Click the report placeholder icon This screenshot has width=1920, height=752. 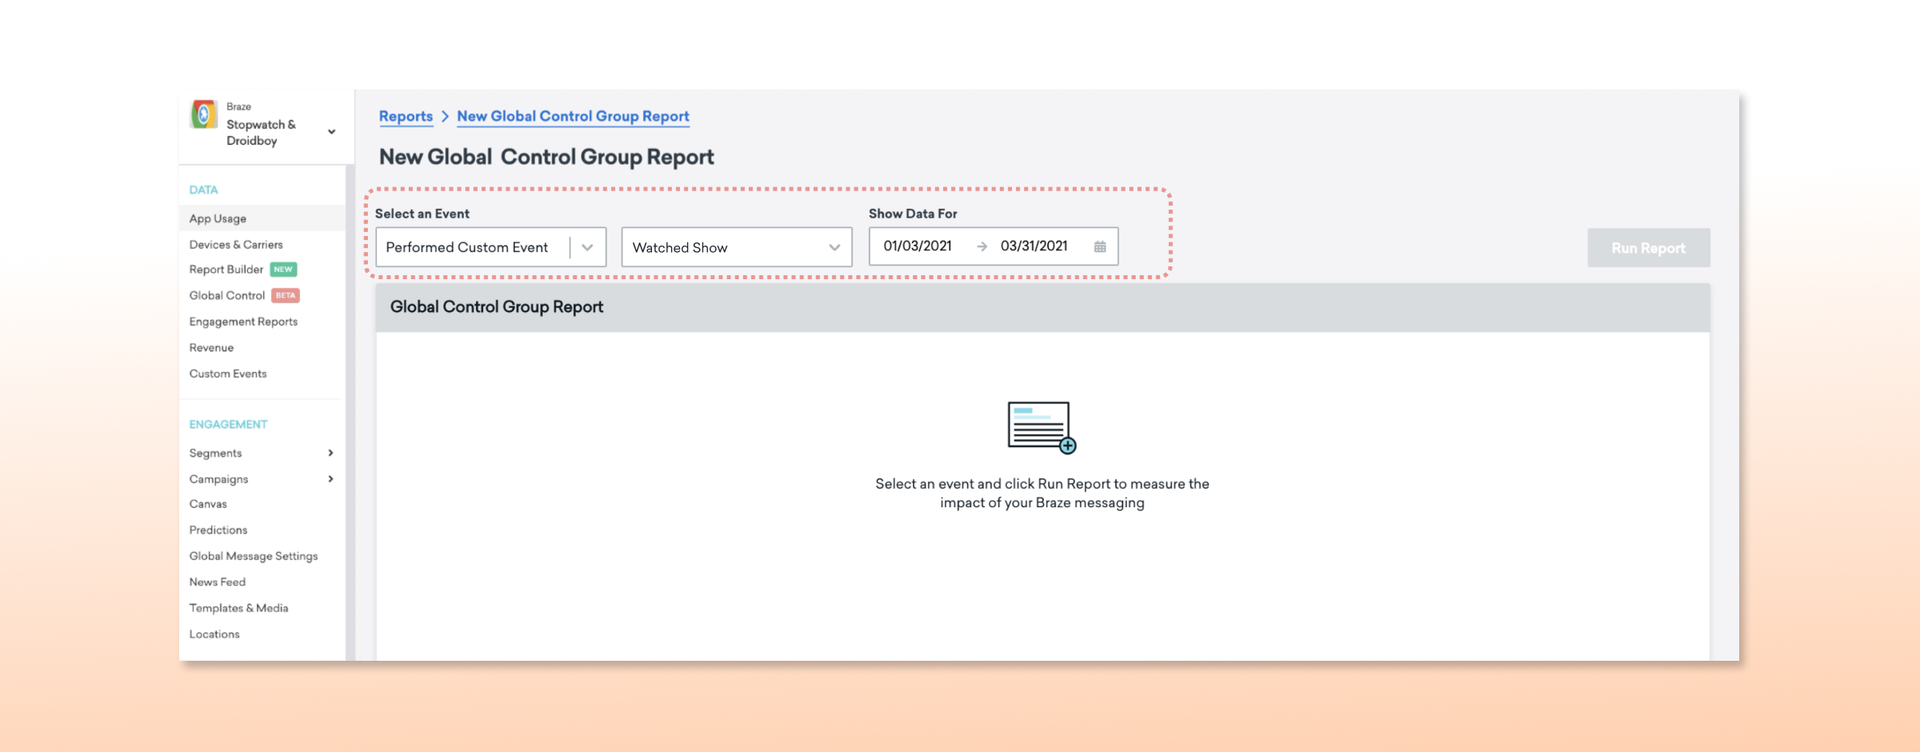pos(1041,428)
